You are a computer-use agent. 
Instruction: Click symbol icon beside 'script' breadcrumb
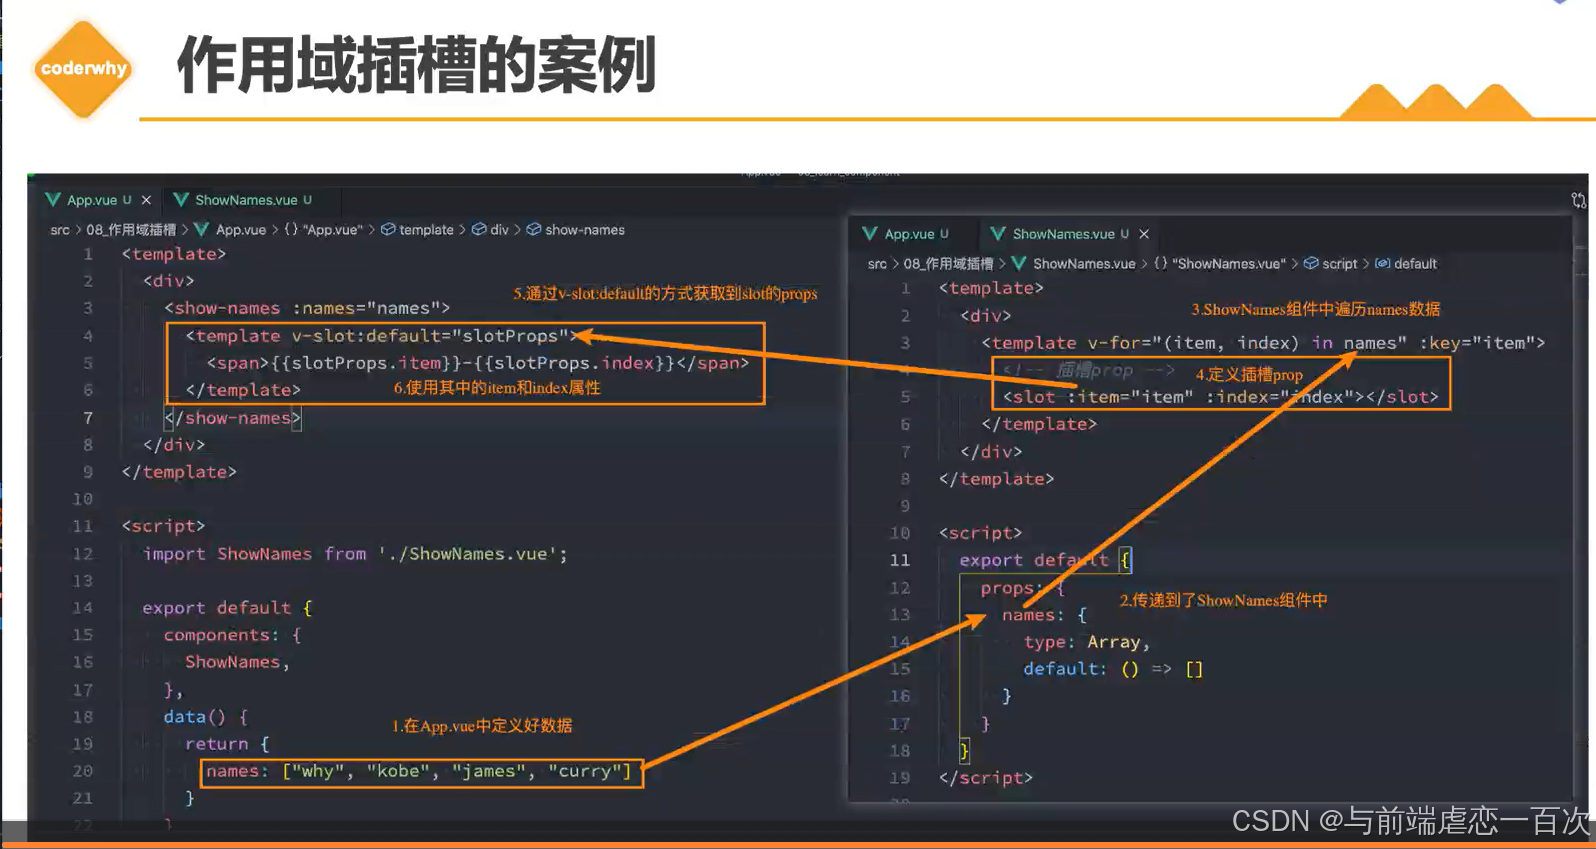[x=1311, y=264]
